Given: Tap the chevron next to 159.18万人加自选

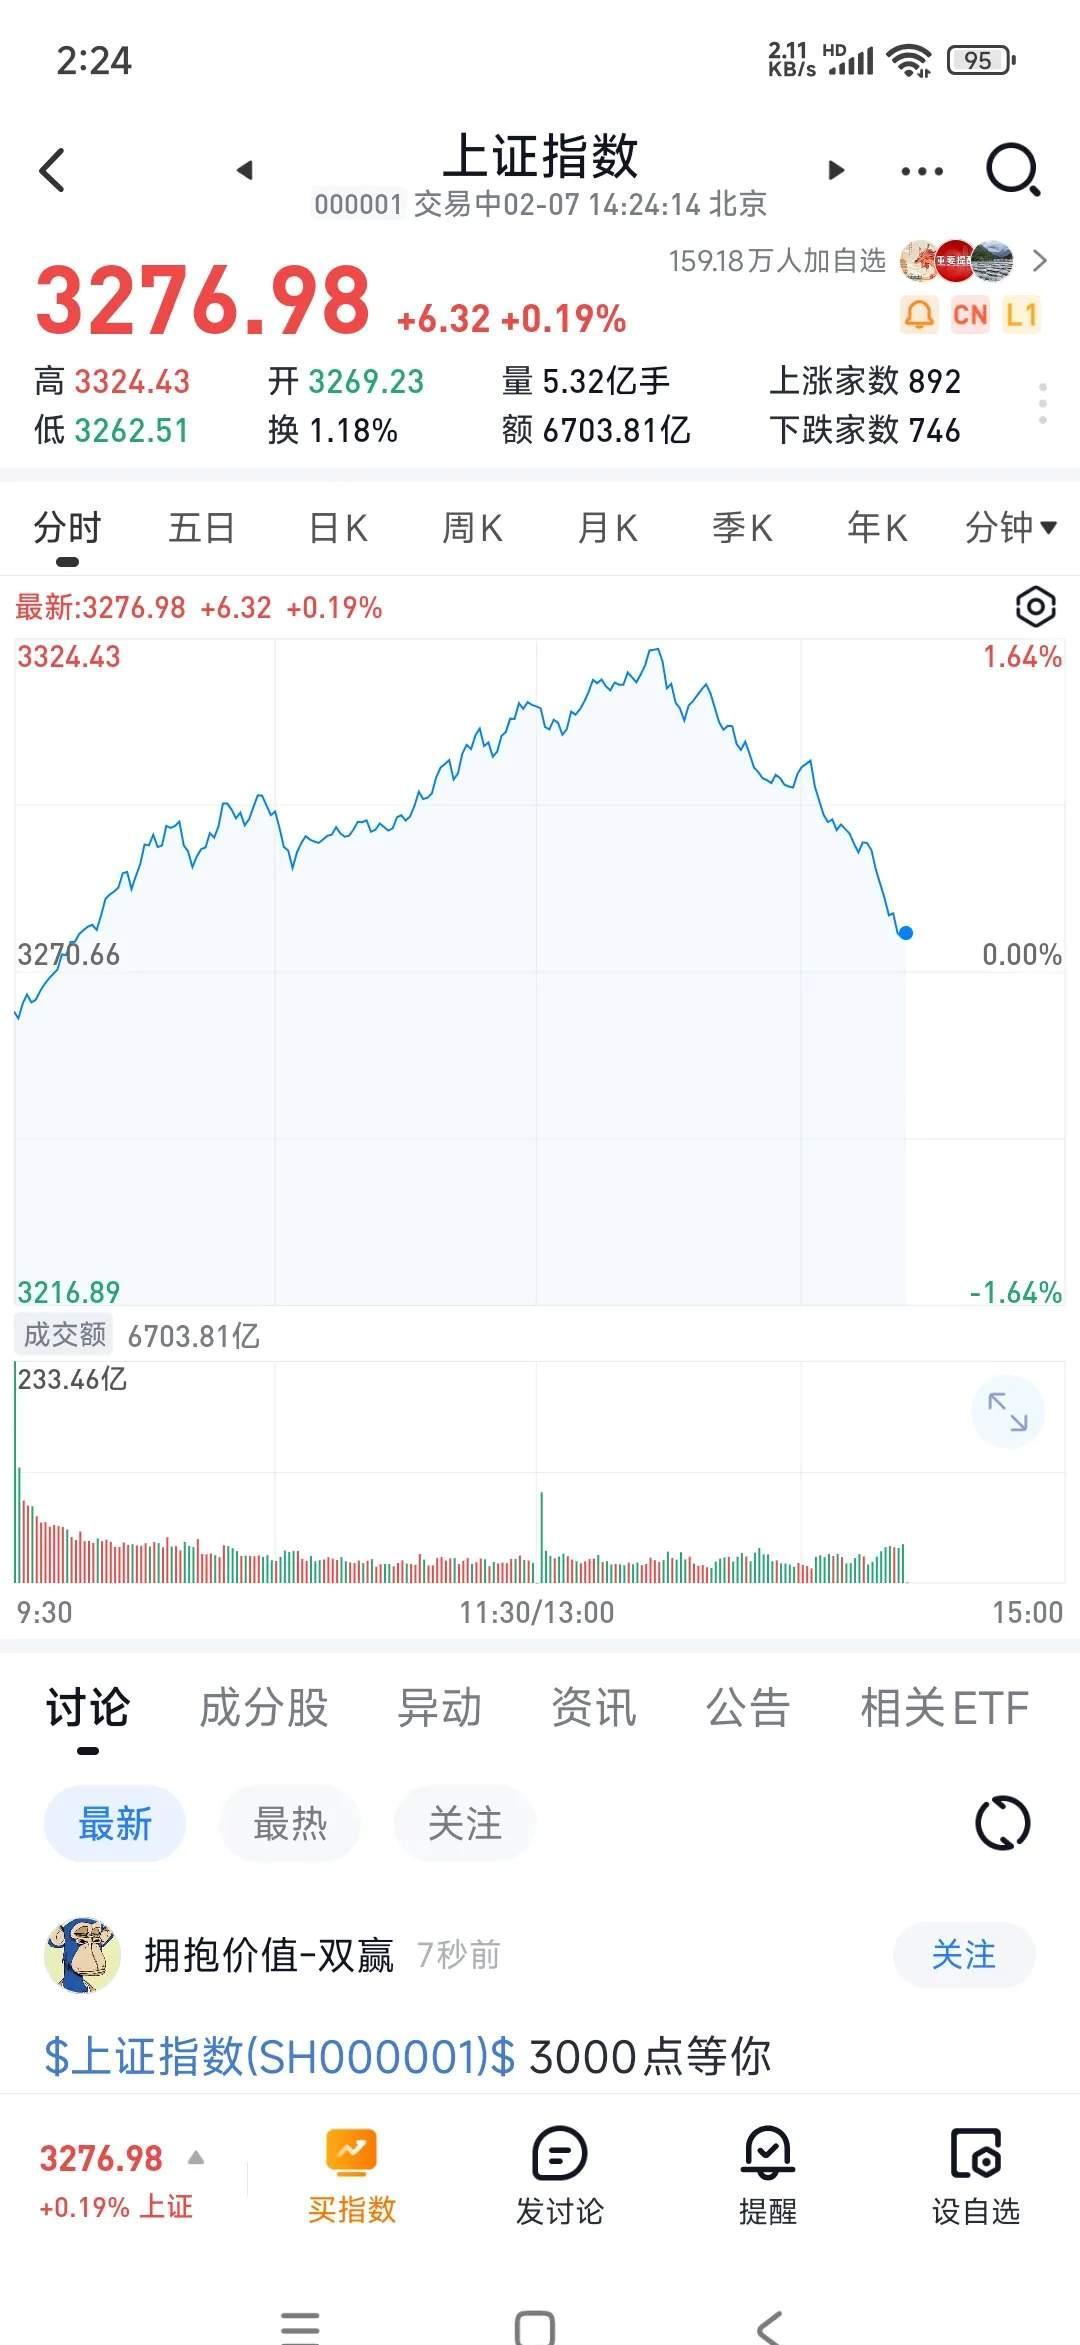Looking at the screenshot, I should [1041, 261].
